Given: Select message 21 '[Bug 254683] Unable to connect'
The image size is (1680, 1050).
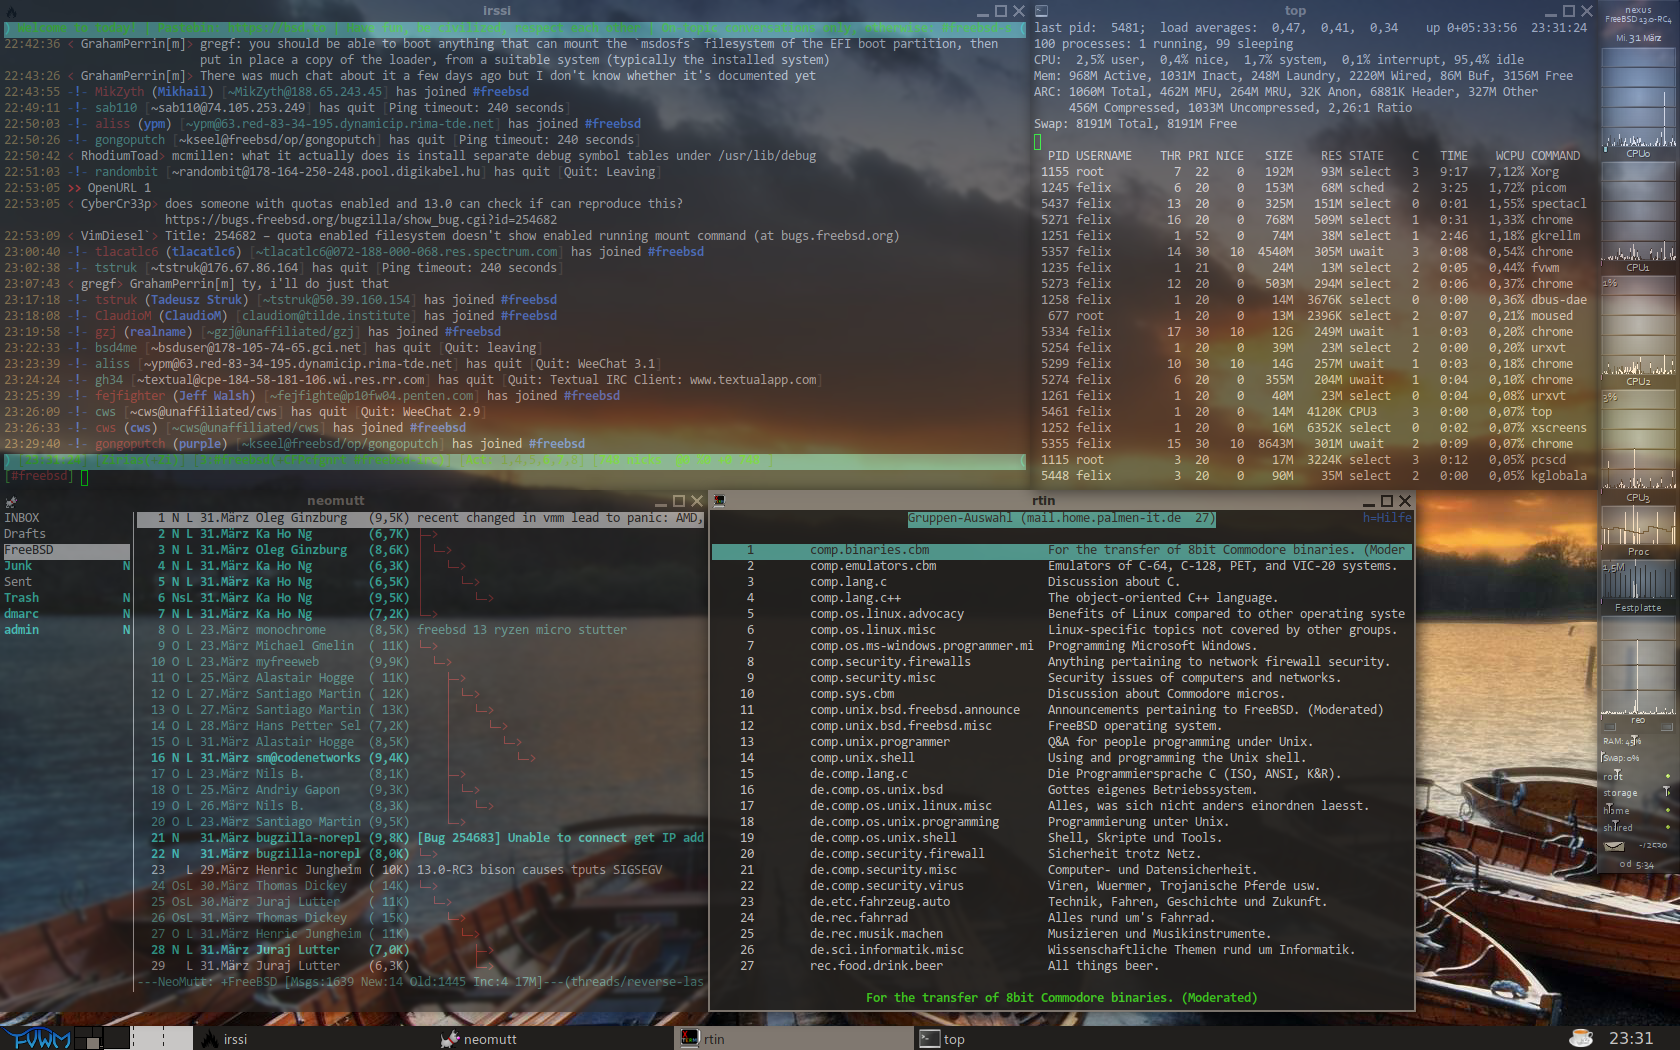Looking at the screenshot, I should coord(420,838).
